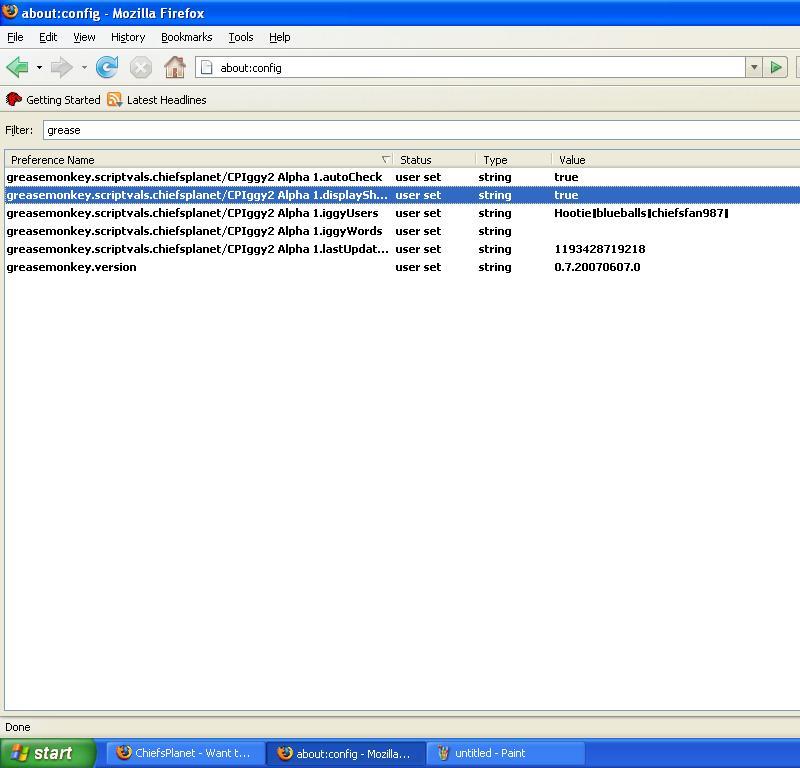Click the Firefox icon in title bar
800x768 pixels.
10,12
